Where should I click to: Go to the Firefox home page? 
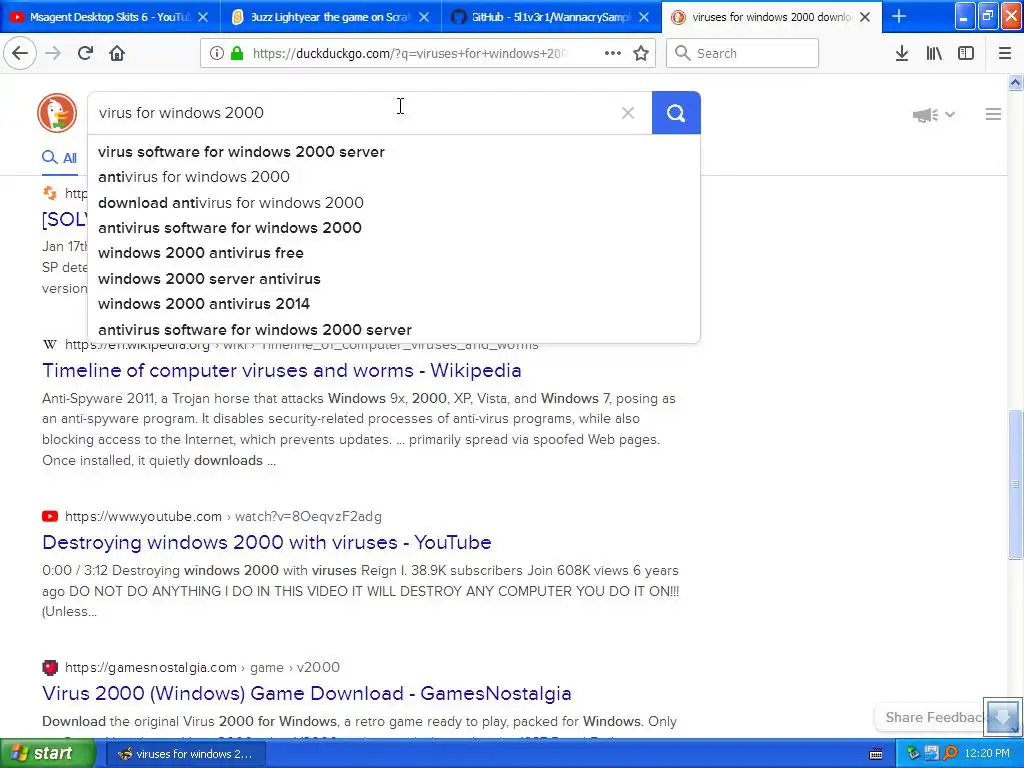[x=117, y=53]
